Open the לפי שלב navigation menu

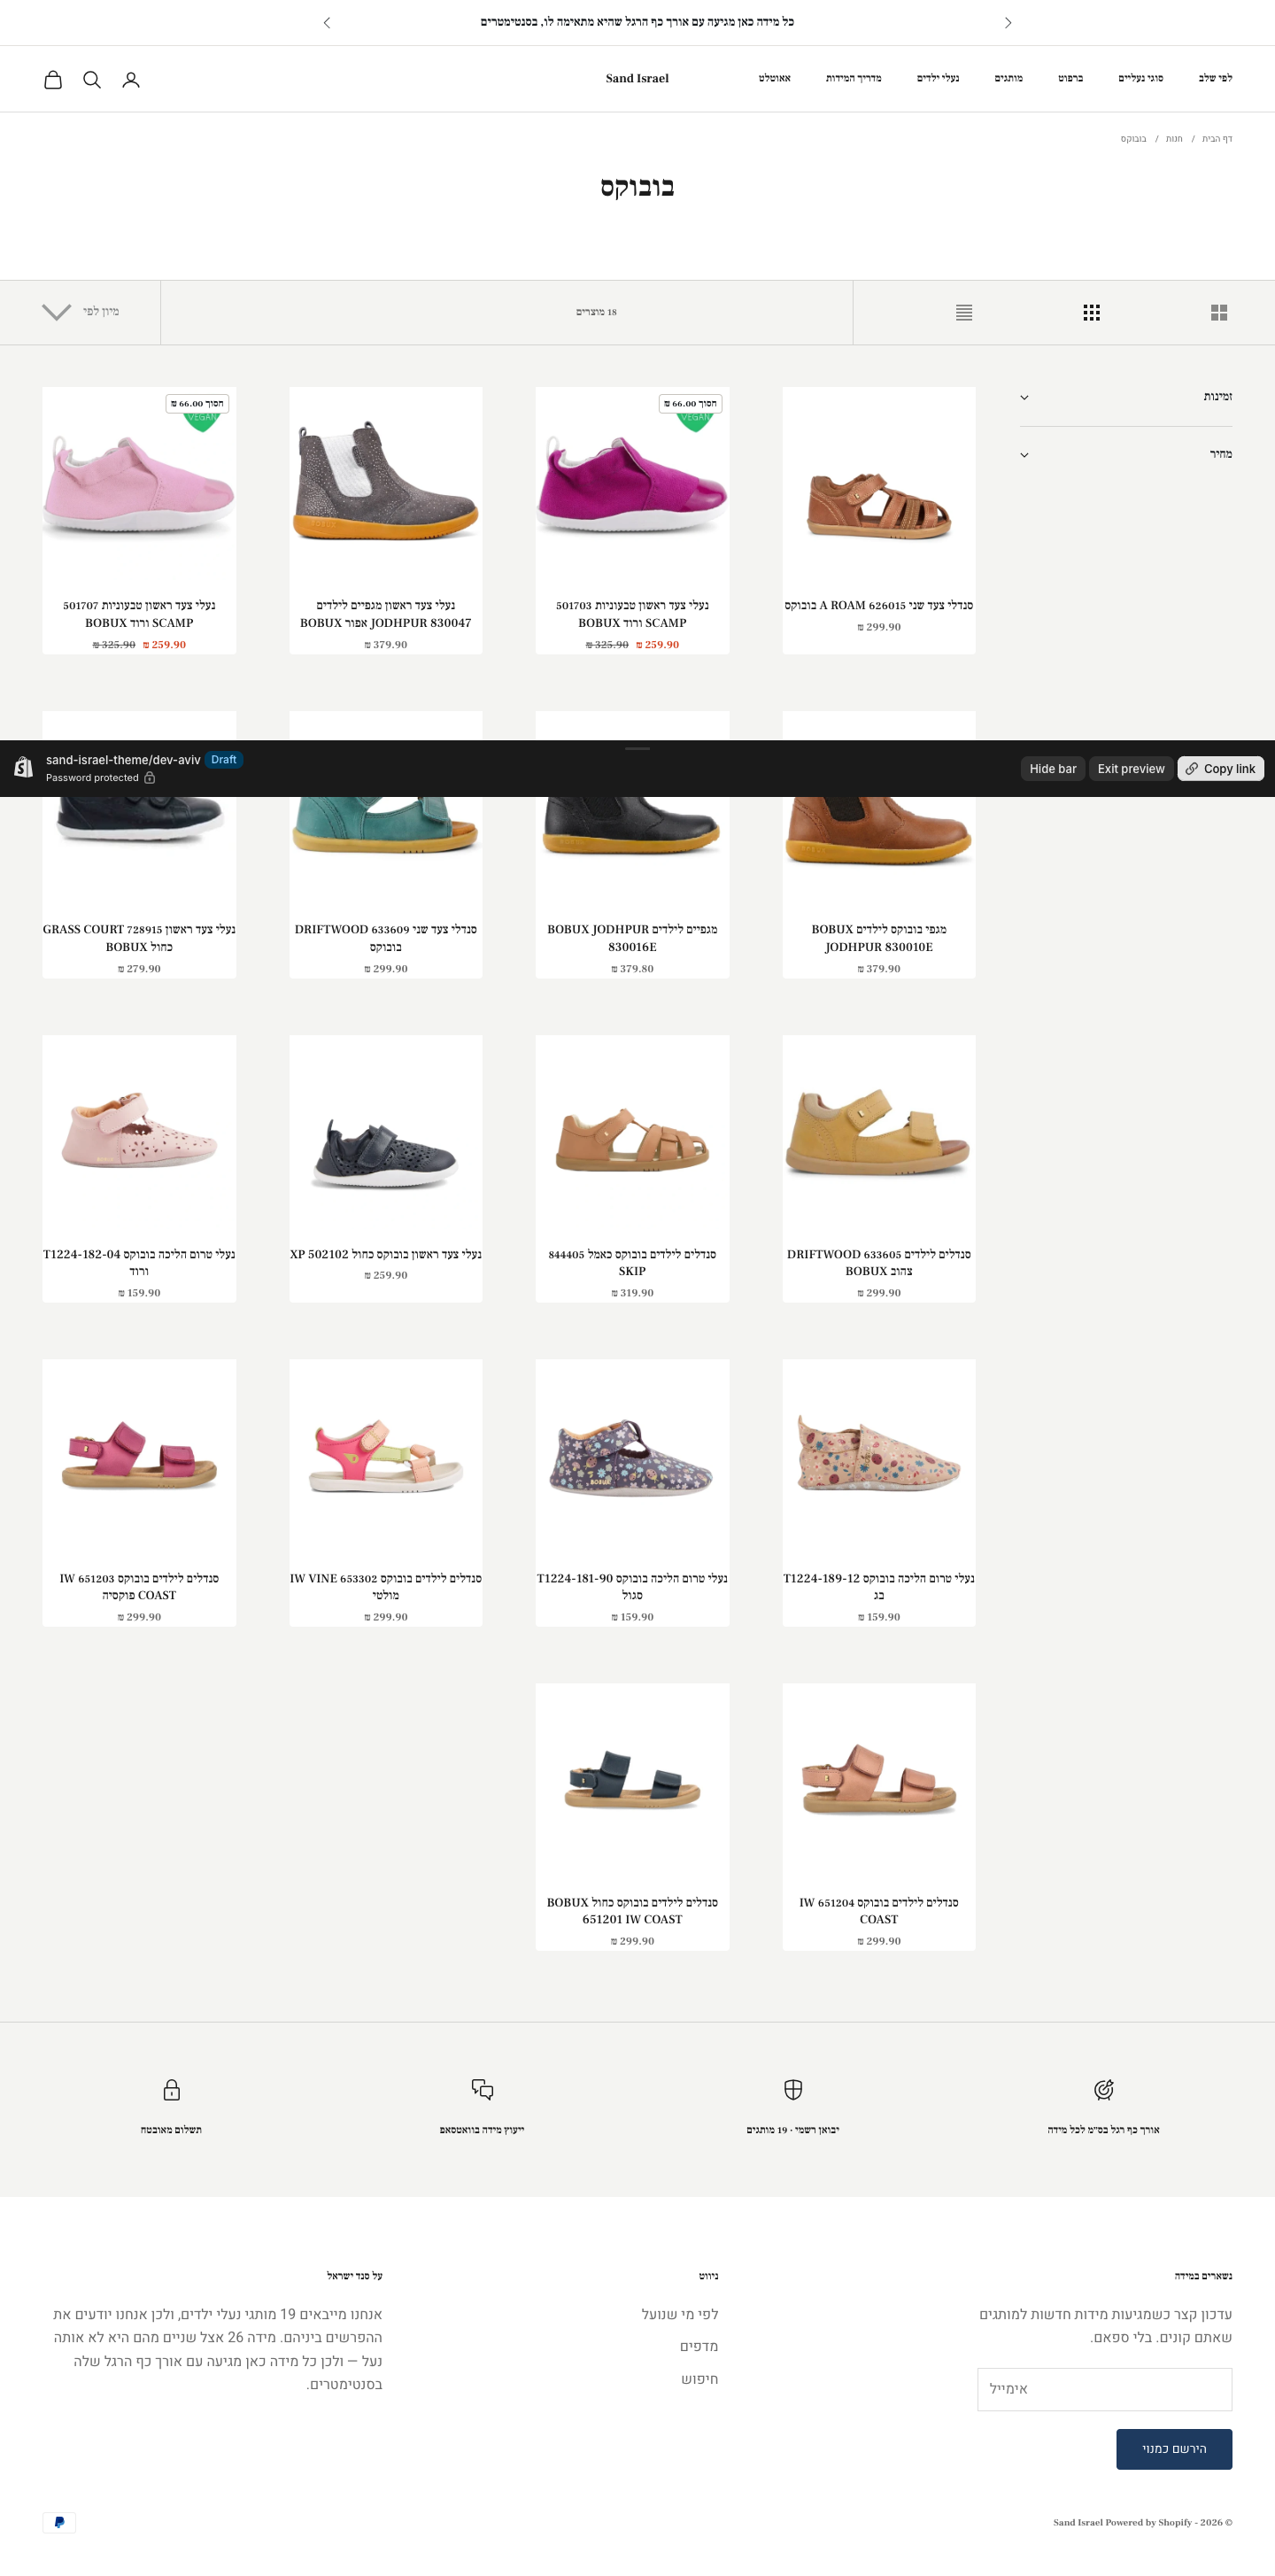pos(1215,78)
